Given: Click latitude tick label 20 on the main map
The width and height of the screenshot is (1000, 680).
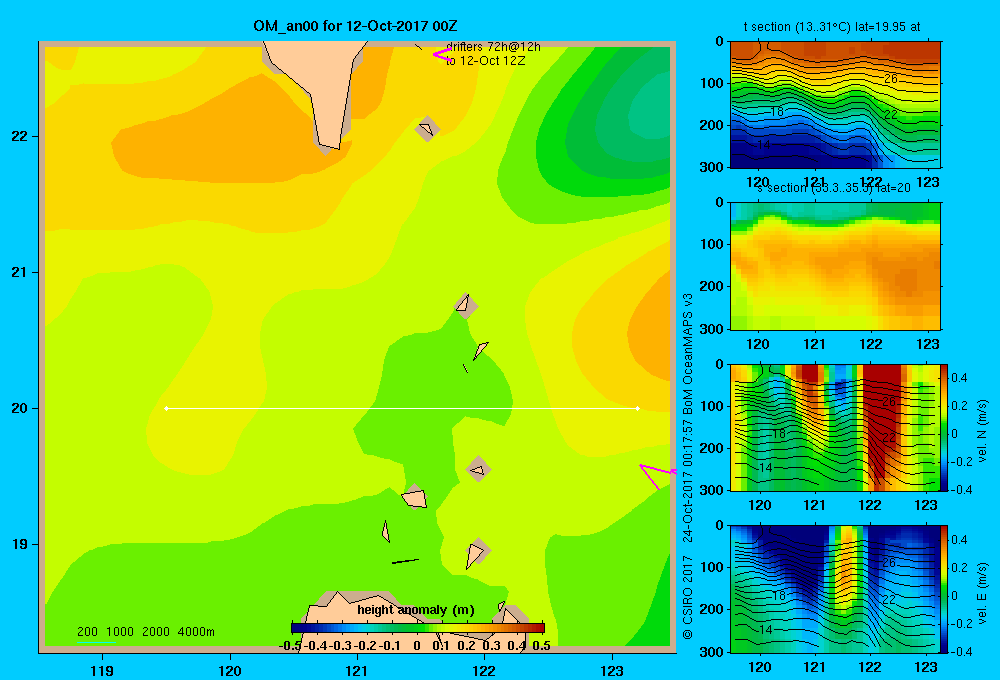Looking at the screenshot, I should point(20,408).
